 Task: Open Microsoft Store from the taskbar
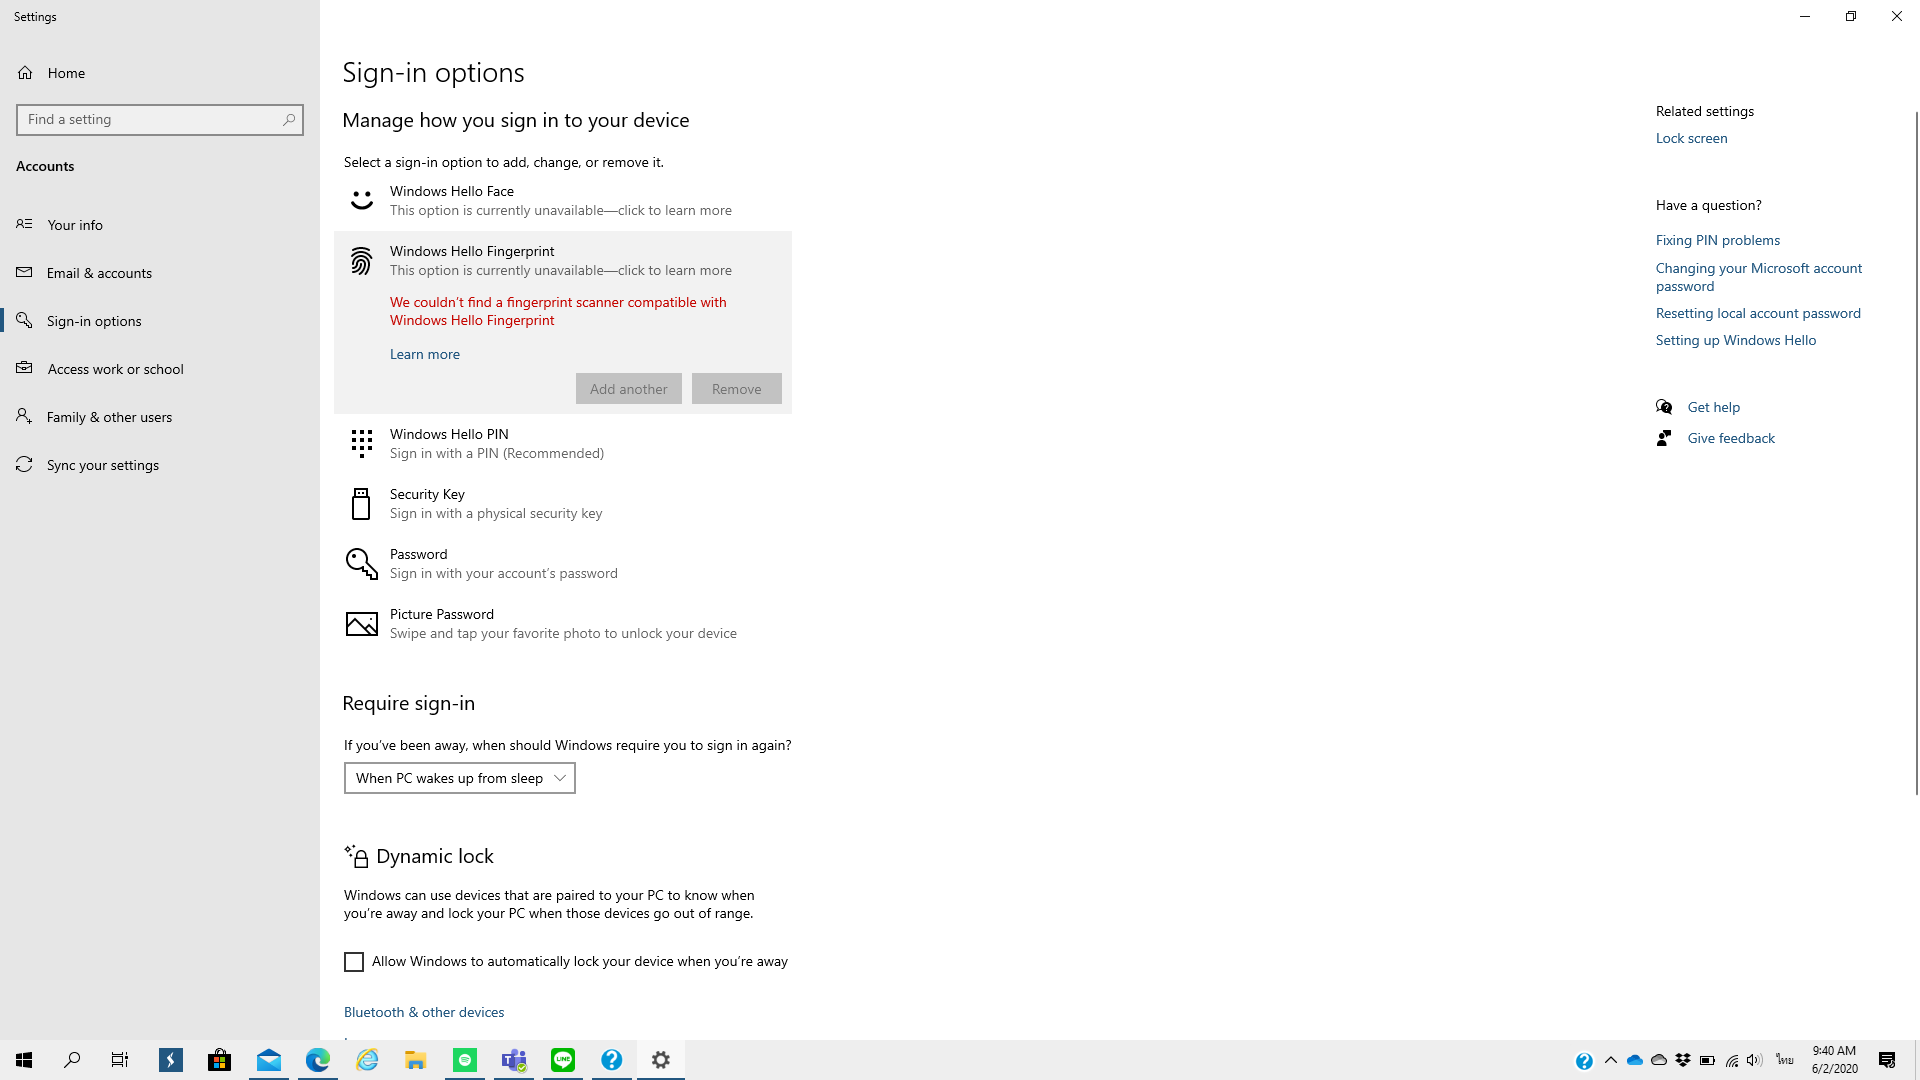[x=219, y=1060]
